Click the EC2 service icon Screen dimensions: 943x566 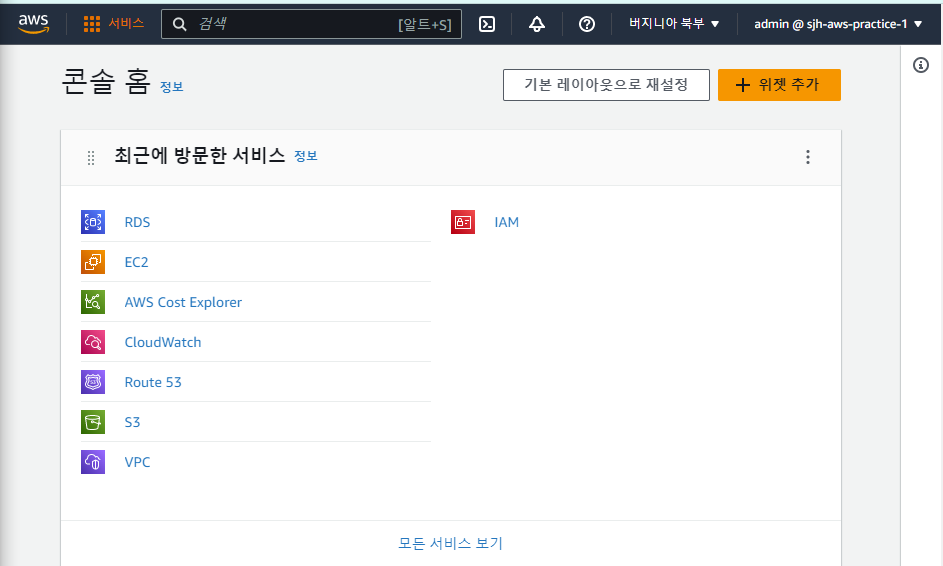coord(93,262)
